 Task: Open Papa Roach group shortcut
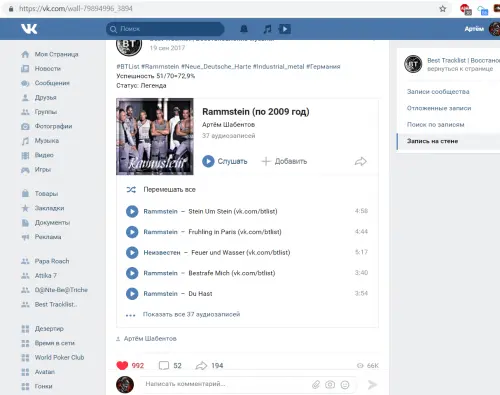point(45,261)
